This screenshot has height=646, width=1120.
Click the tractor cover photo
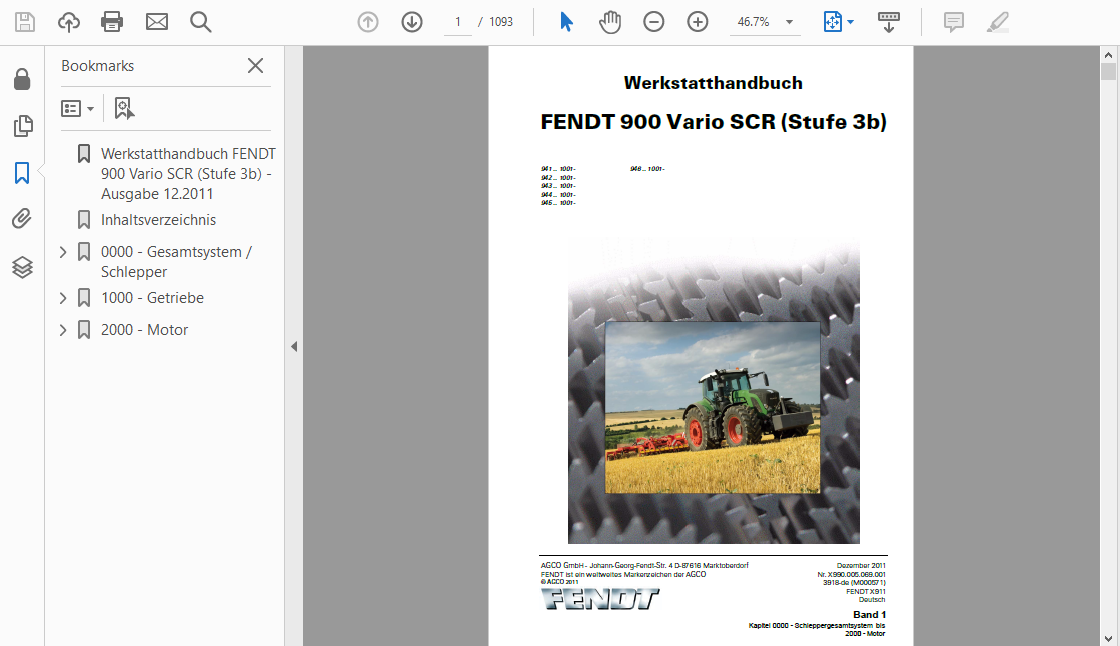tap(713, 407)
